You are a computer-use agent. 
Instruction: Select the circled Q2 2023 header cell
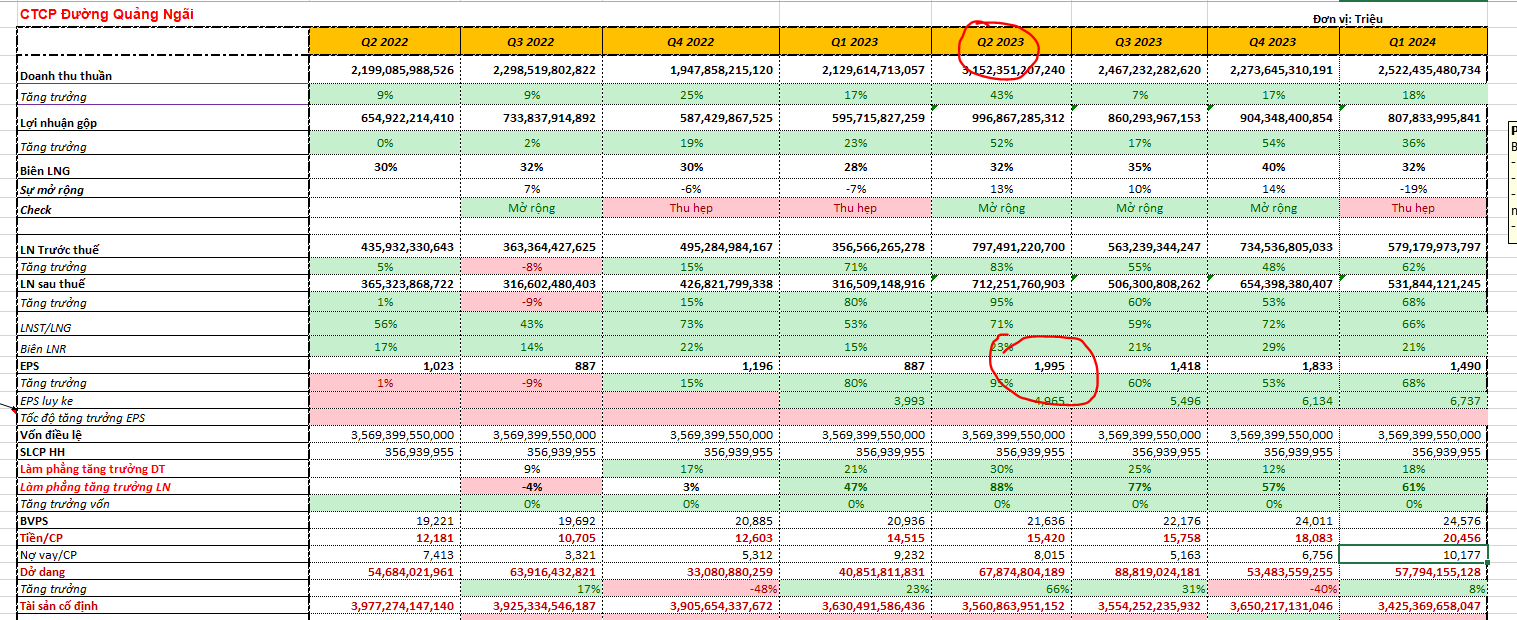click(x=1000, y=42)
